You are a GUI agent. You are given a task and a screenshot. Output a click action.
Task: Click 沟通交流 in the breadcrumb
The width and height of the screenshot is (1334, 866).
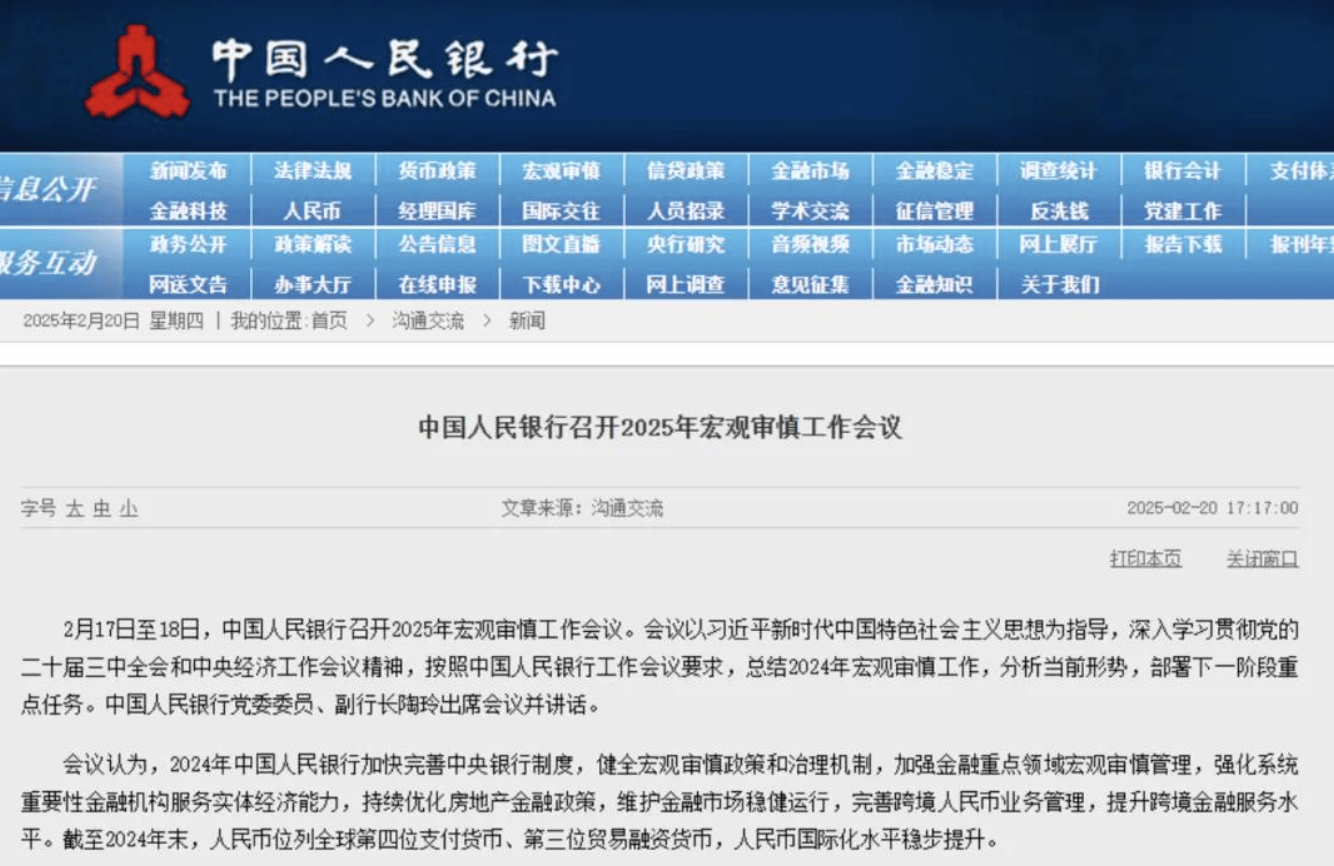click(x=428, y=321)
